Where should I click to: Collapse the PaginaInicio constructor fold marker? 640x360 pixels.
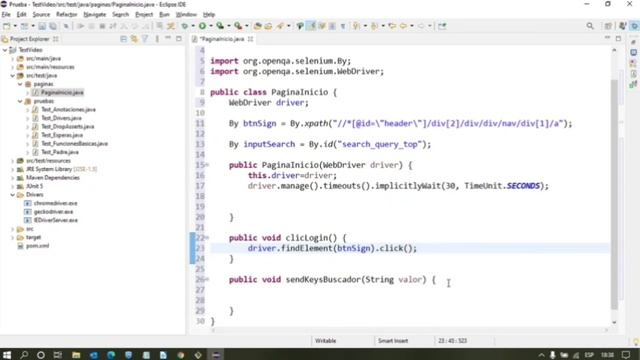(x=207, y=165)
